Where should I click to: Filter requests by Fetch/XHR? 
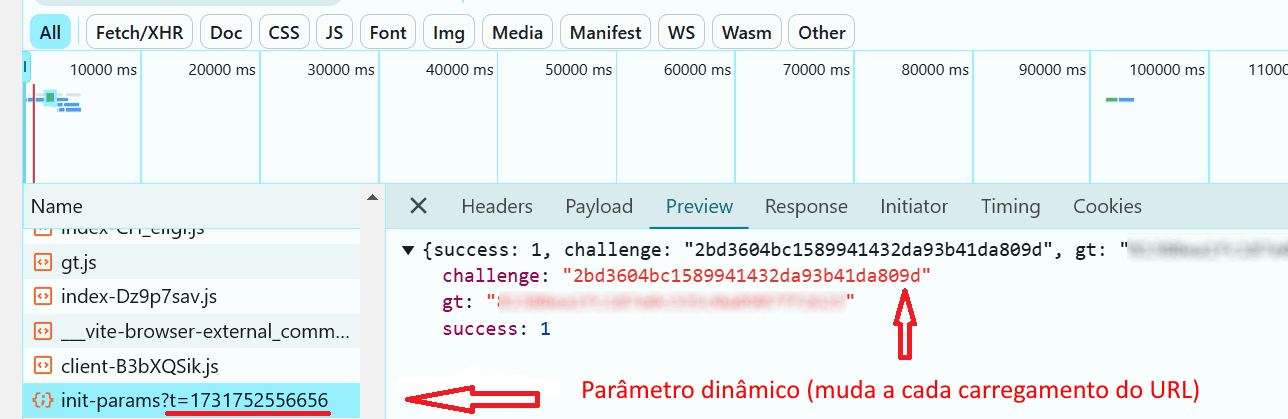[x=139, y=32]
